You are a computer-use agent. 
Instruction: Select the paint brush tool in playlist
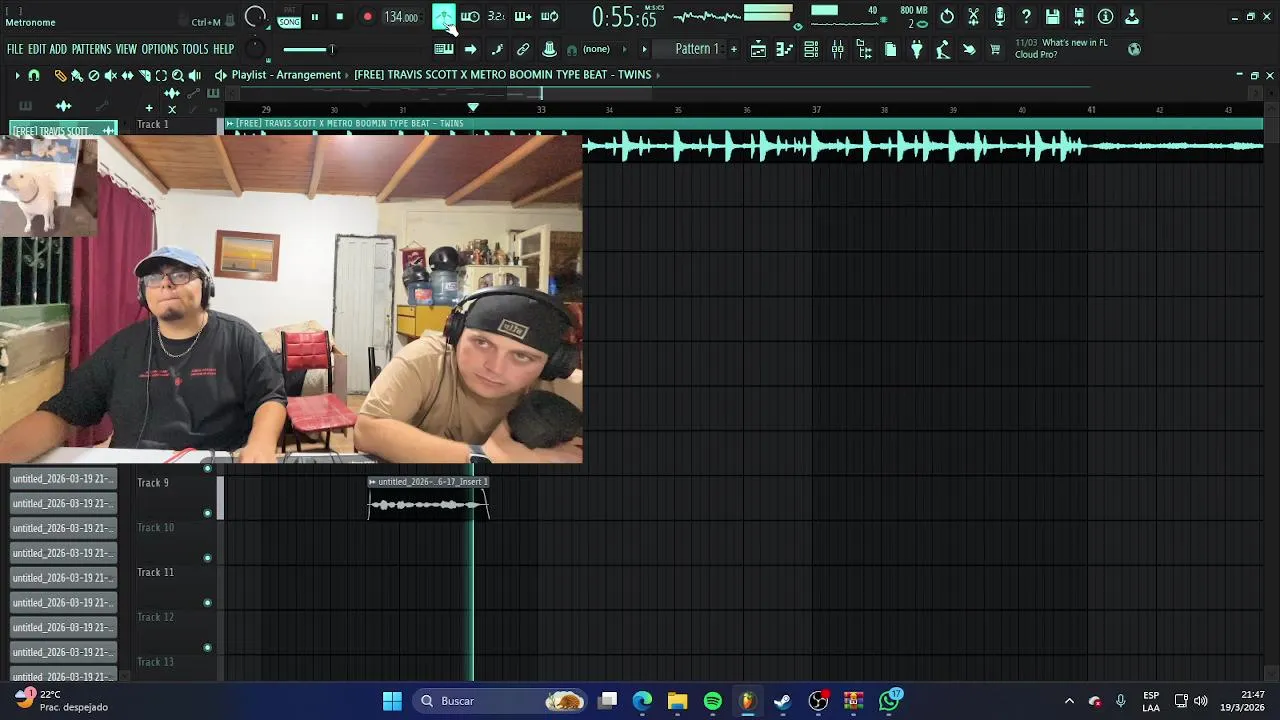[77, 75]
